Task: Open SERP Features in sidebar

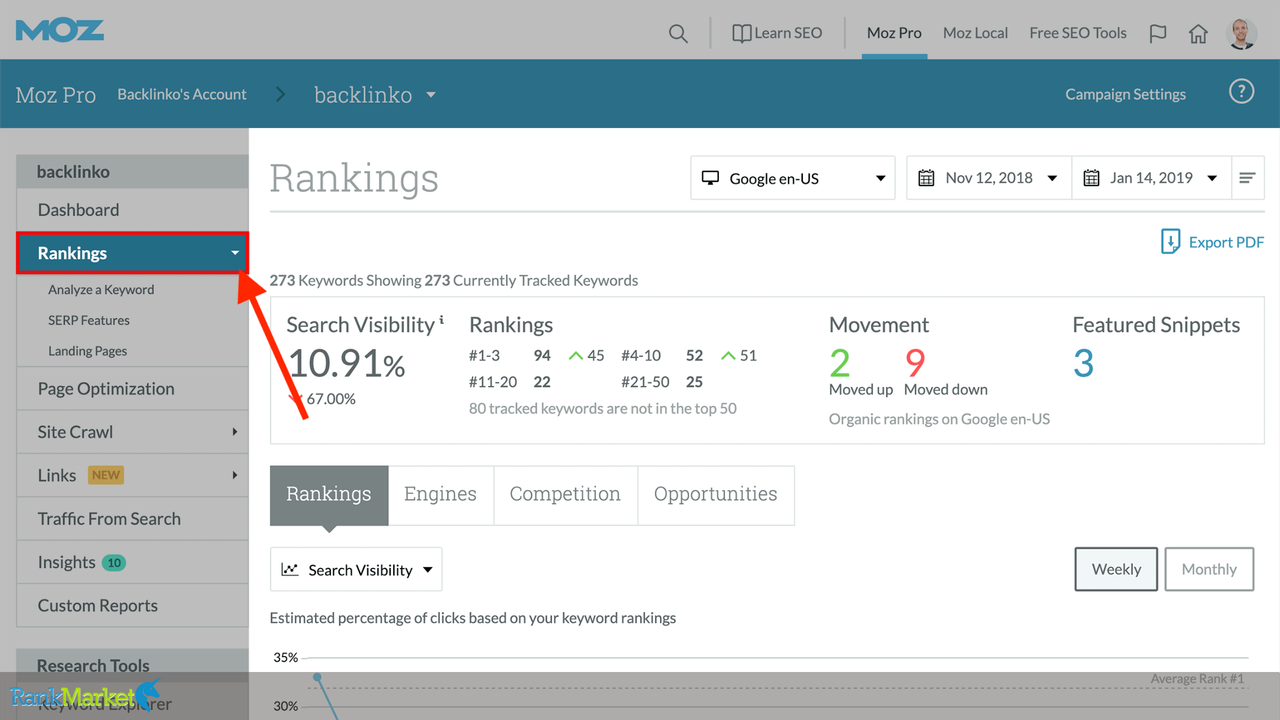Action: [x=89, y=321]
